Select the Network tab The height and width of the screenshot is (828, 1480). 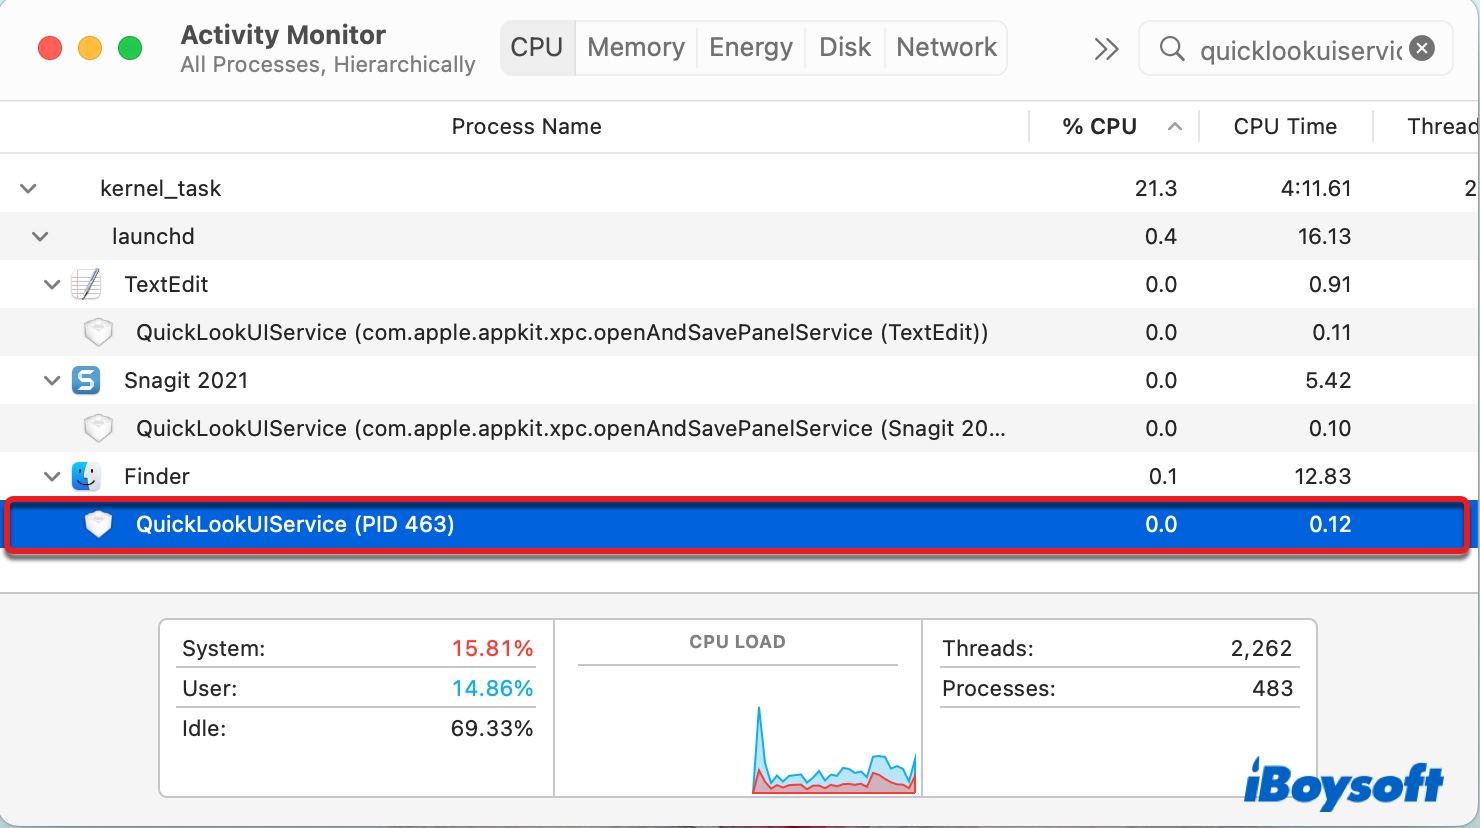[947, 48]
